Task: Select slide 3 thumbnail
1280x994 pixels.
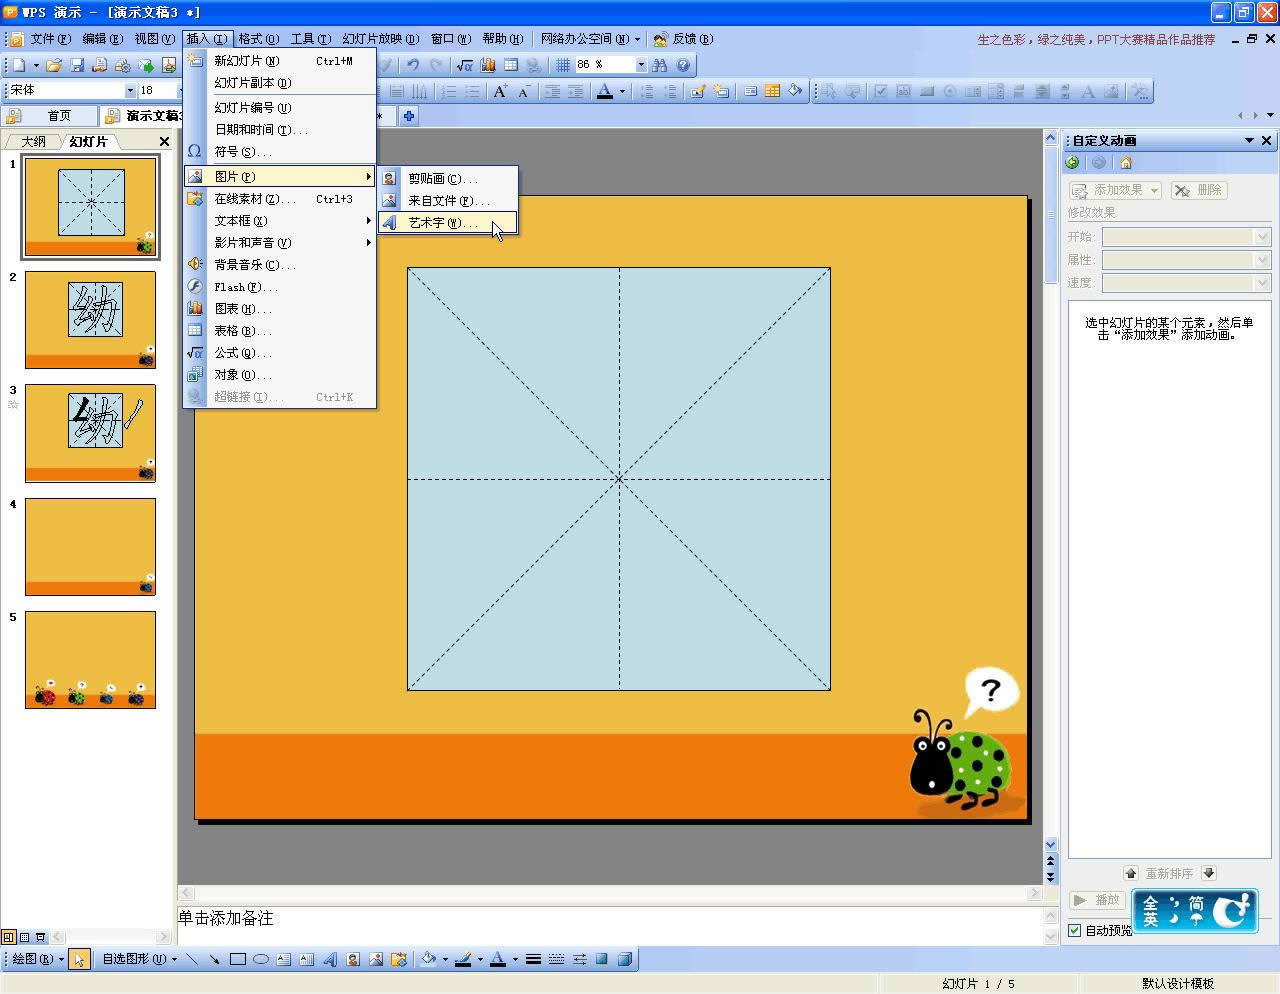Action: [90, 433]
